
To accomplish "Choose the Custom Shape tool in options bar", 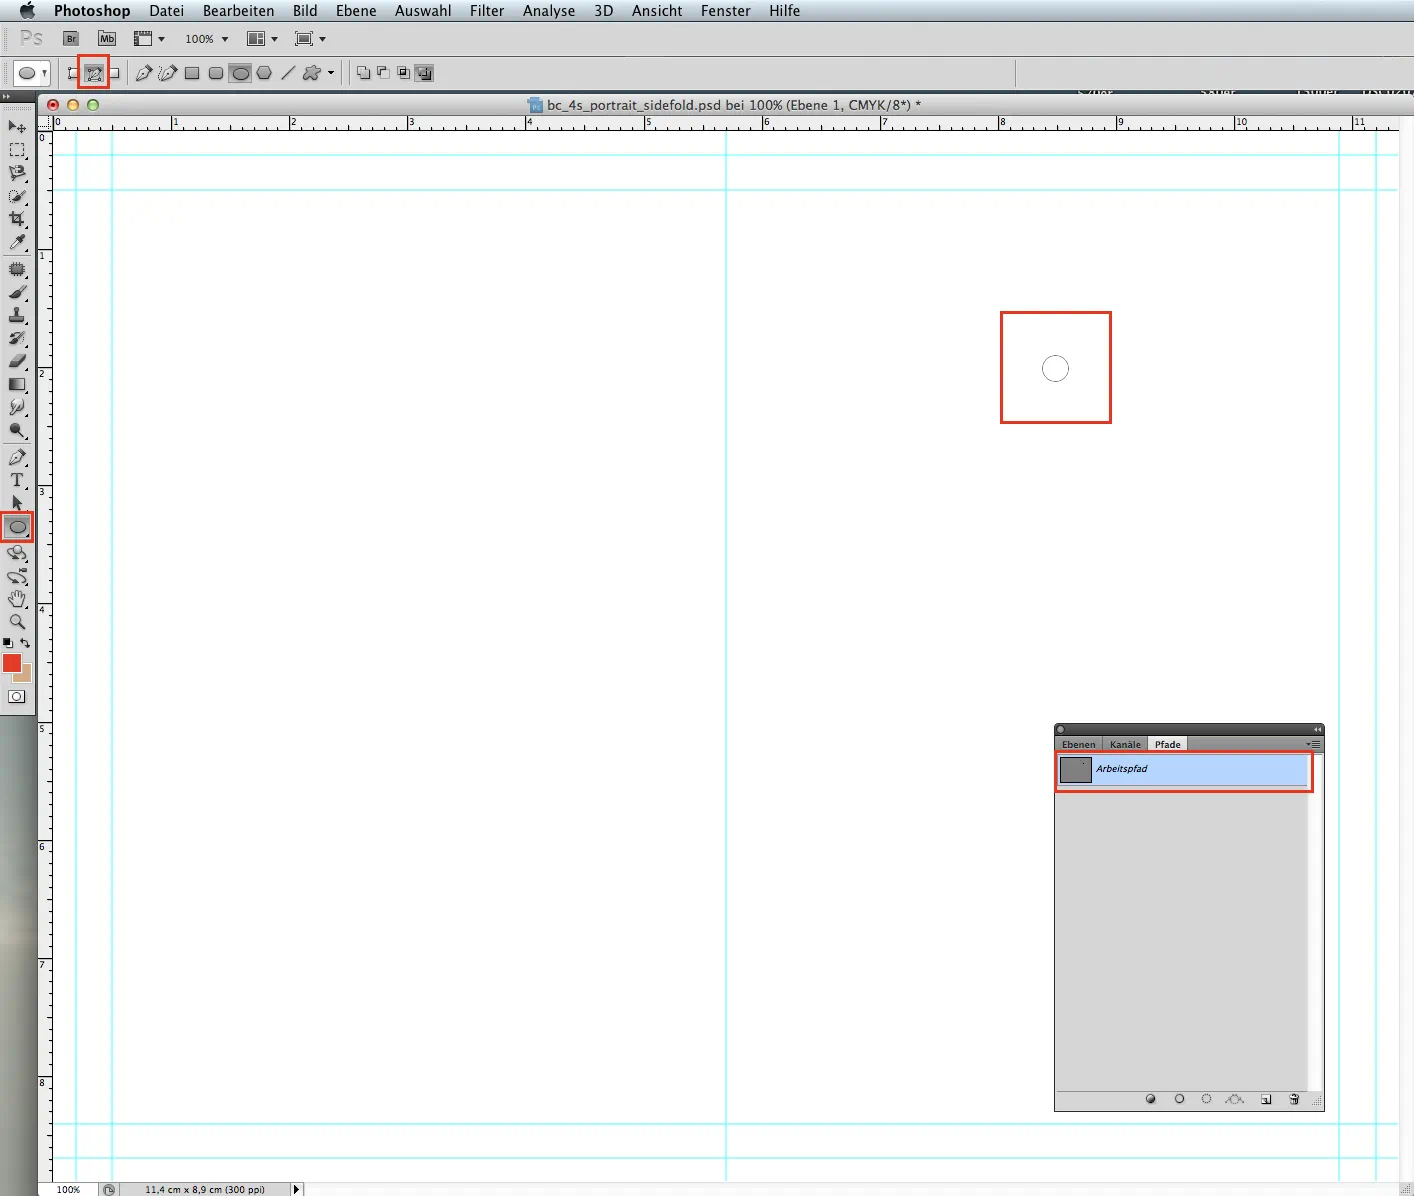I will (312, 73).
